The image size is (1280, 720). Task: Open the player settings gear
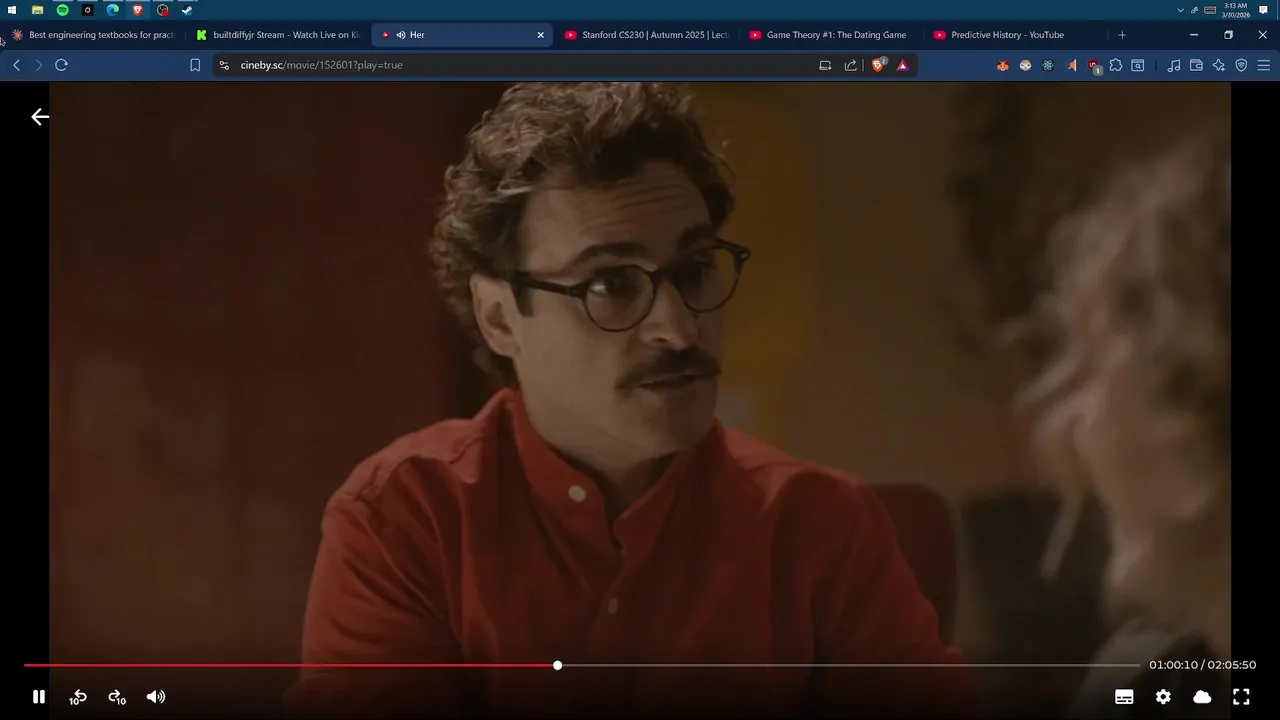point(1163,697)
